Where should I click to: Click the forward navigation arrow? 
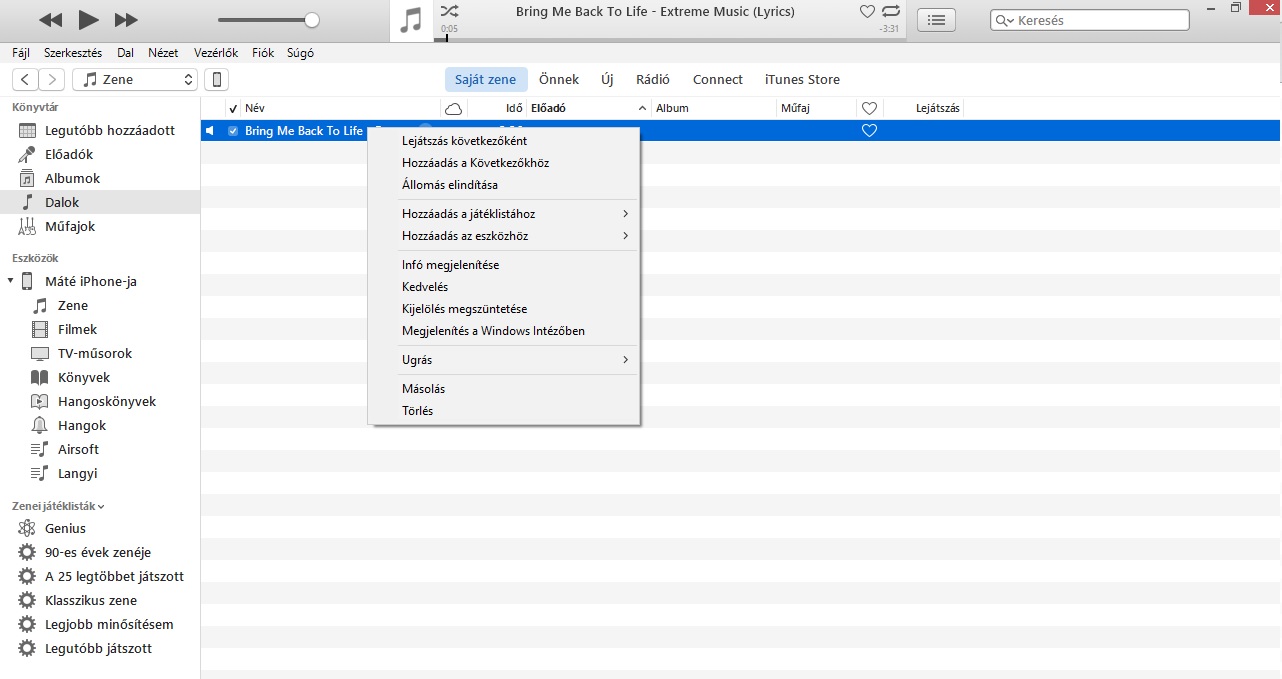pyautogui.click(x=52, y=80)
